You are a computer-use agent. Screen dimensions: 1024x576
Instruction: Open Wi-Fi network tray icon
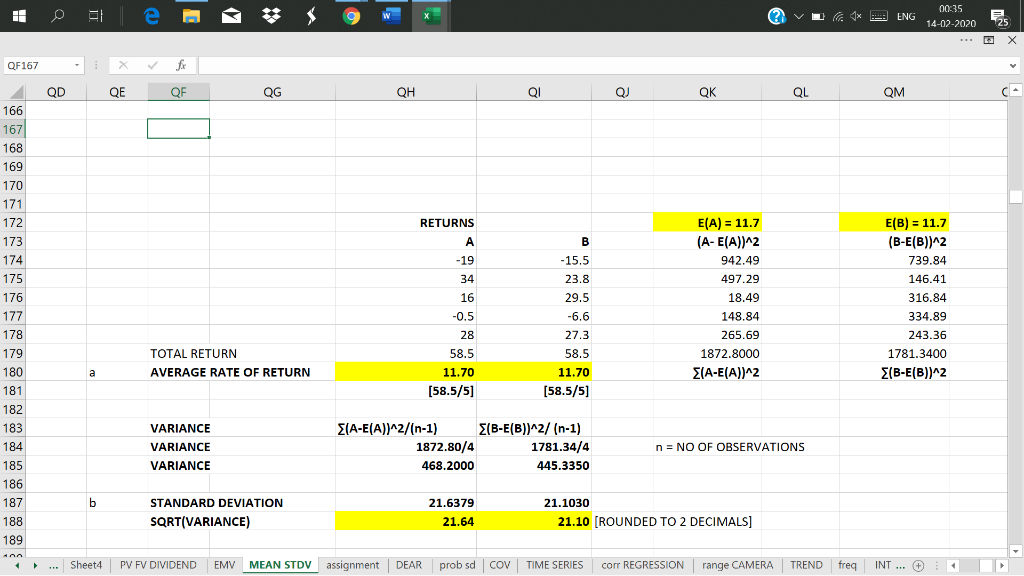click(x=838, y=16)
